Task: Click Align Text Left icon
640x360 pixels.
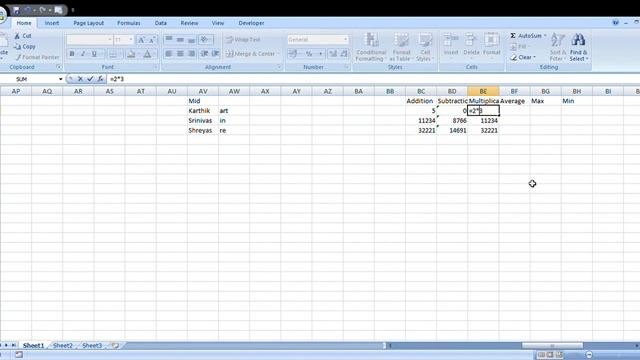Action: (x=169, y=53)
